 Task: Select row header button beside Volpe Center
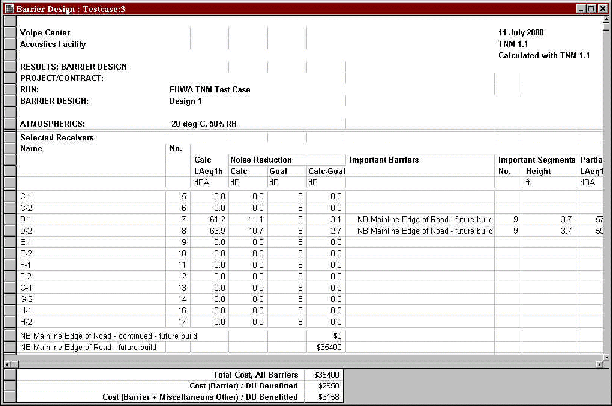pyautogui.click(x=10, y=32)
